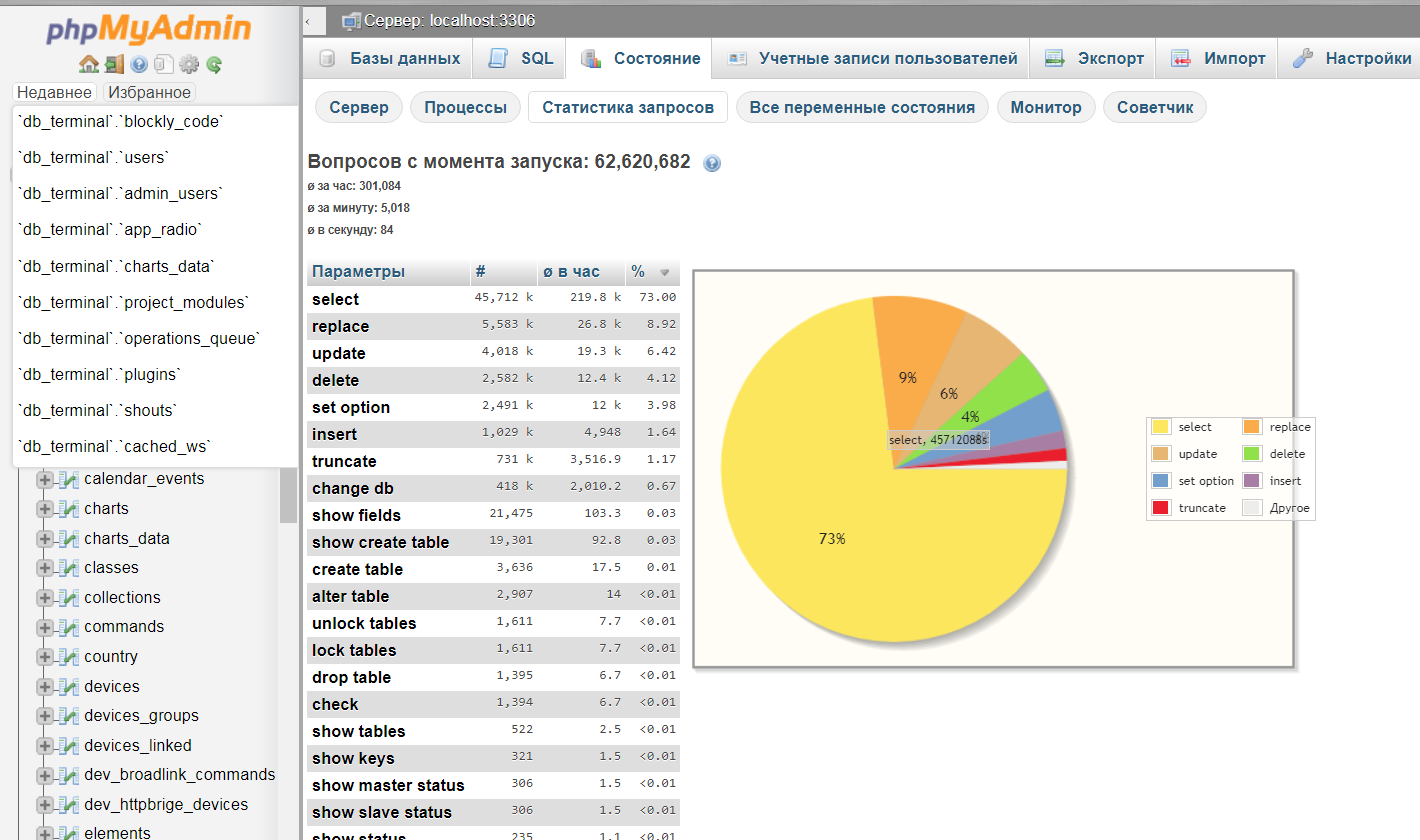The width and height of the screenshot is (1420, 840).
Task: Sort table by the % column header
Action: tap(638, 272)
